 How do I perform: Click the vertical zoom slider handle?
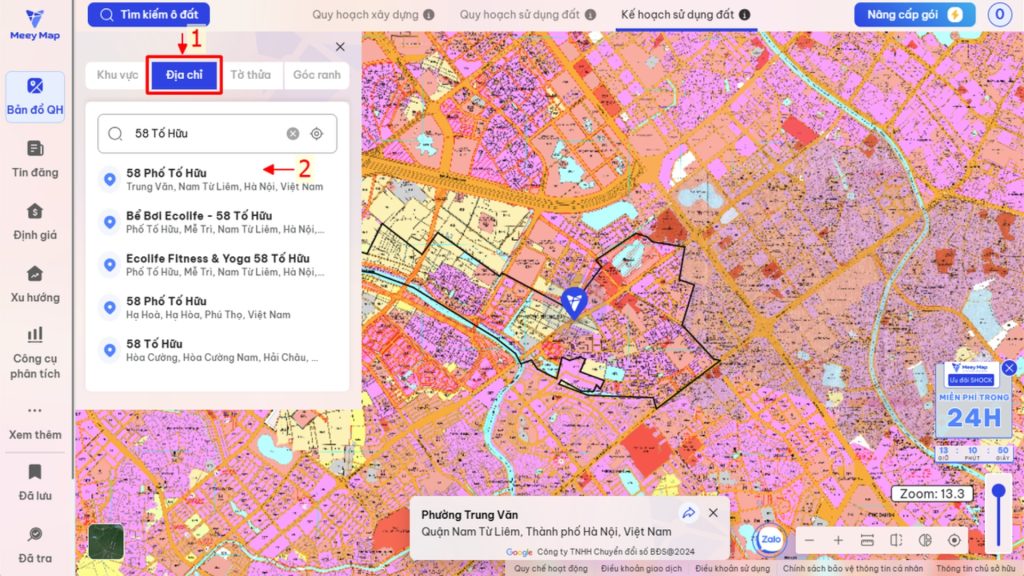[x=998, y=492]
